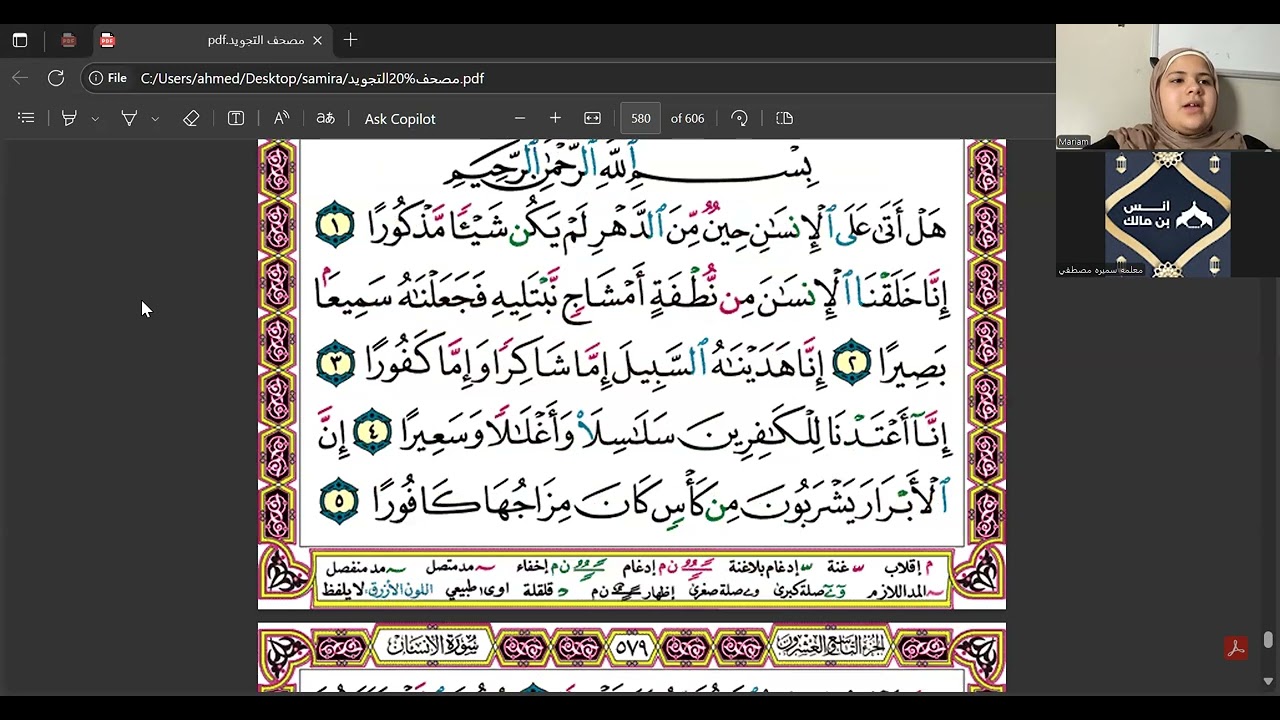
Task: Toggle fit to width view
Action: click(592, 118)
